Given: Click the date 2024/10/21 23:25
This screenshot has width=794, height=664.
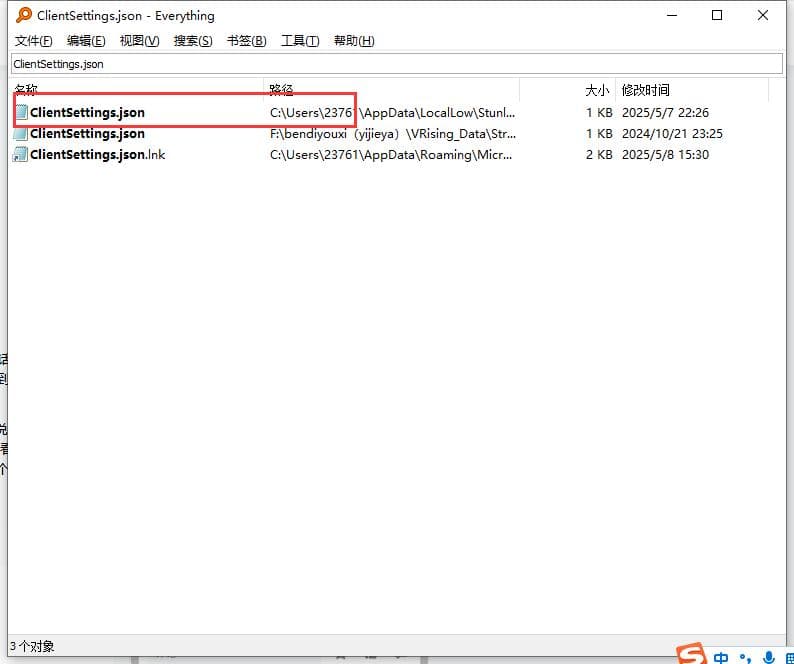Looking at the screenshot, I should click(x=672, y=134).
